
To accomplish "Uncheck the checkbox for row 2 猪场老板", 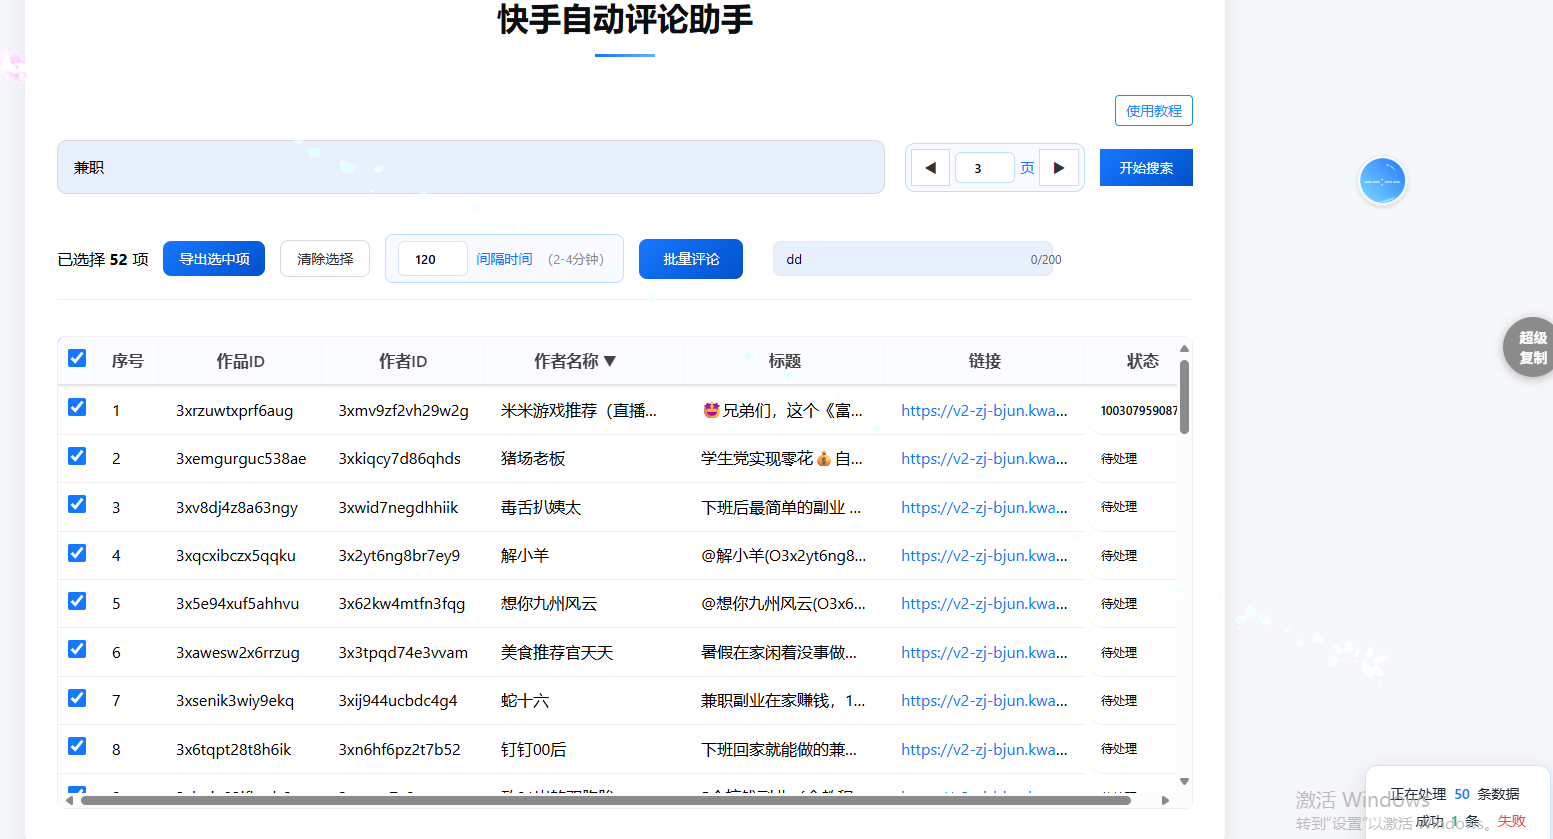I will pyautogui.click(x=77, y=456).
